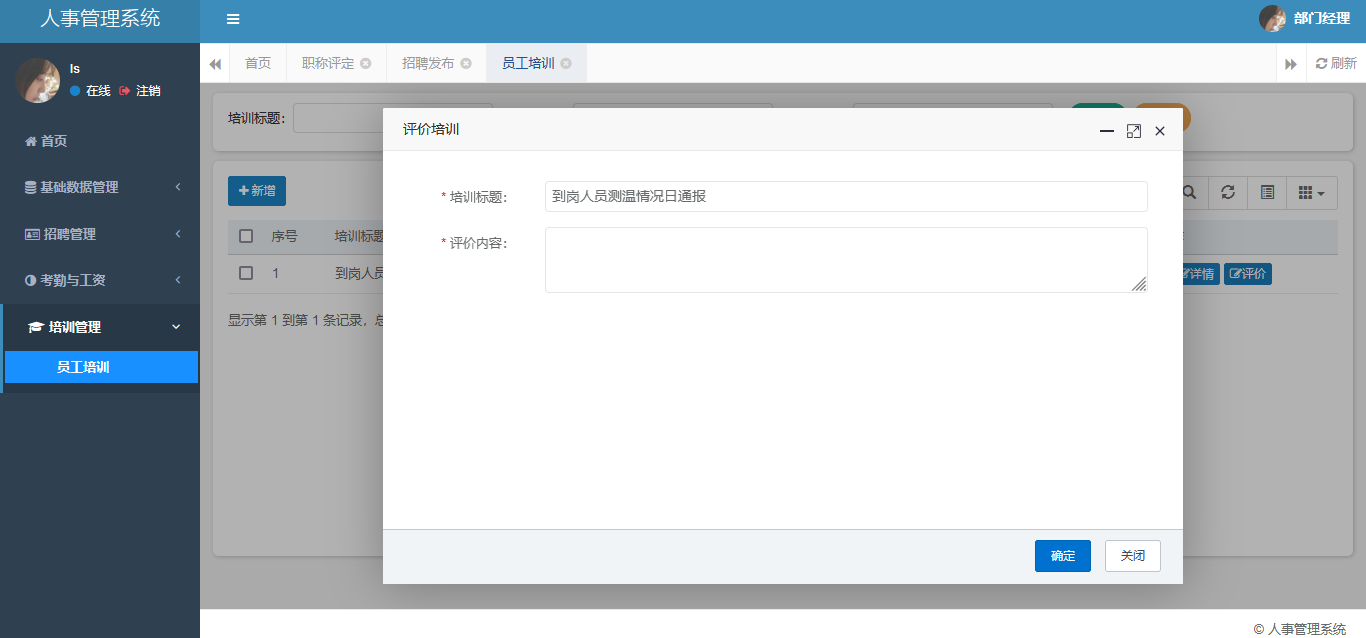This screenshot has width=1366, height=638.
Task: Click the 确定 confirm button
Action: 1062,556
